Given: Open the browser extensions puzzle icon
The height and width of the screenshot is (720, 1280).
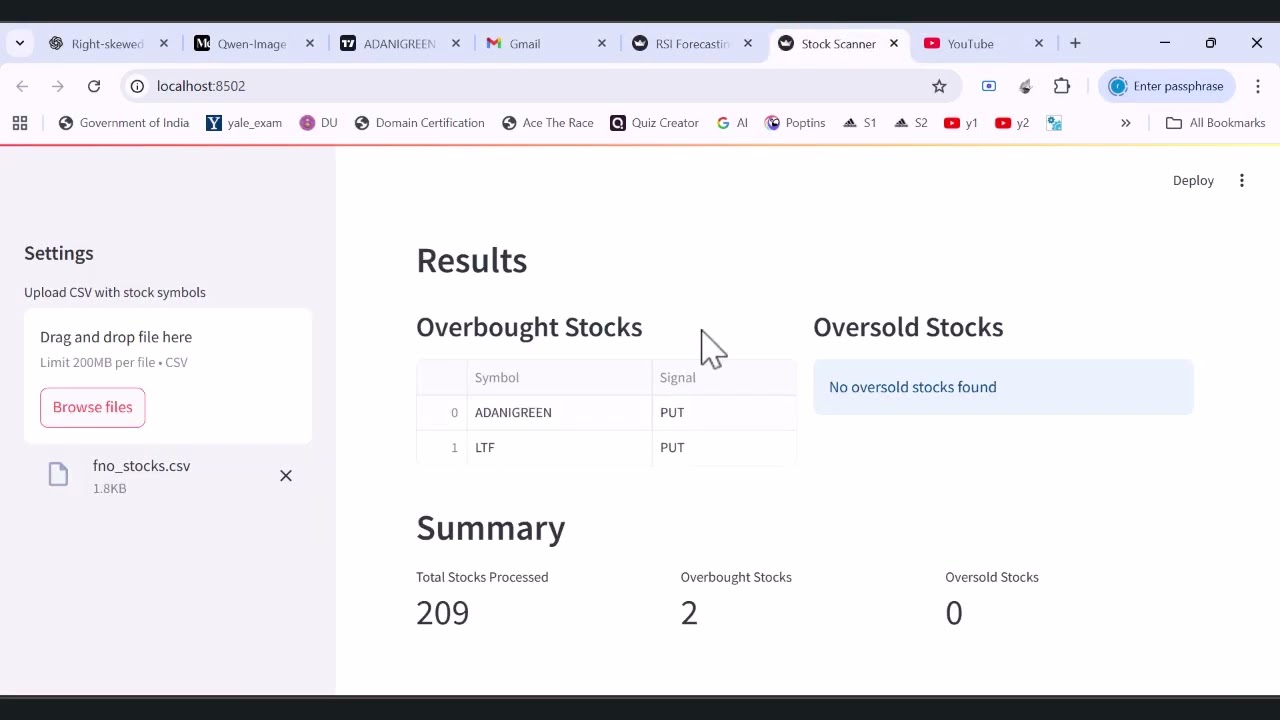Looking at the screenshot, I should 1062,86.
